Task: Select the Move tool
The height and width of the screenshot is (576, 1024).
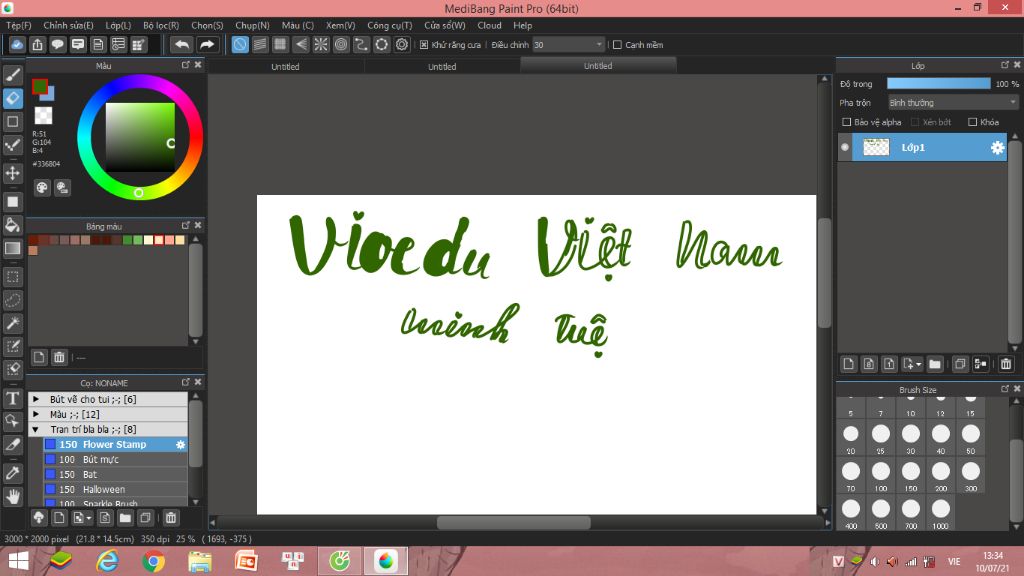Action: tap(12, 174)
